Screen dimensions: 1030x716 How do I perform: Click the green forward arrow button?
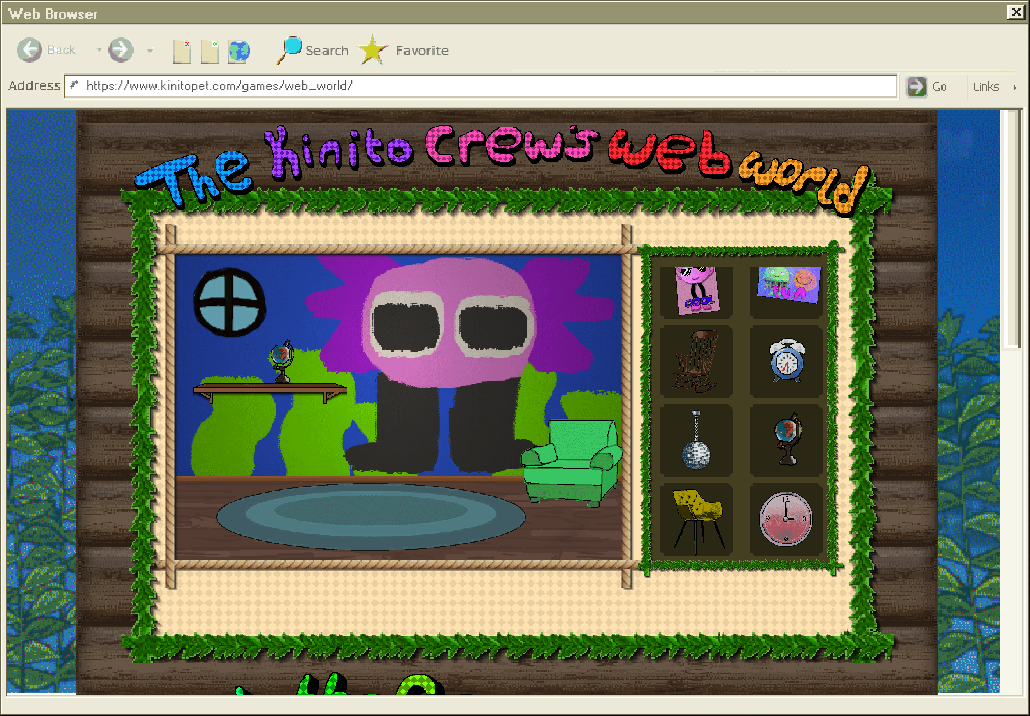click(120, 50)
